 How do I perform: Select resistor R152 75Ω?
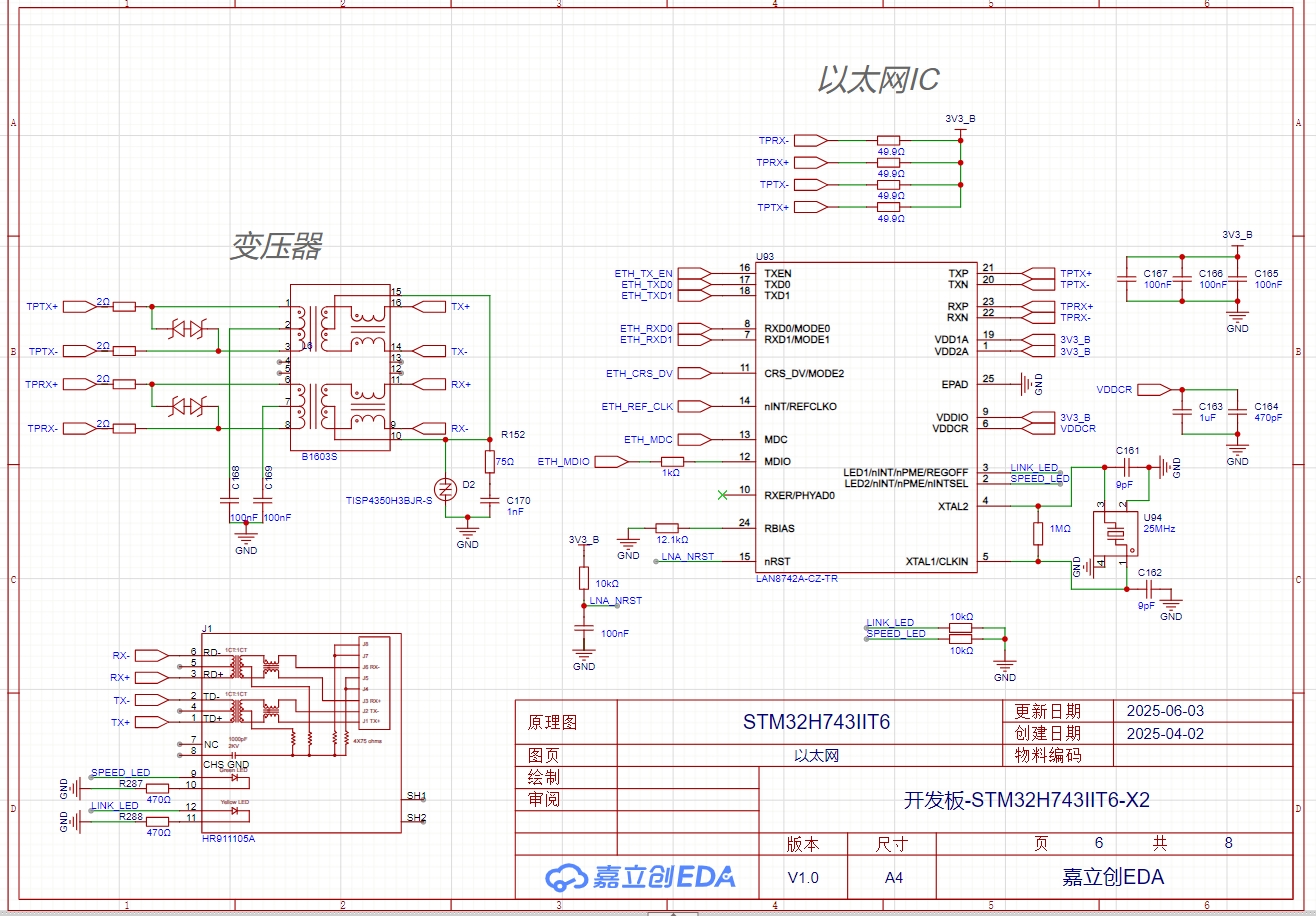pos(489,461)
